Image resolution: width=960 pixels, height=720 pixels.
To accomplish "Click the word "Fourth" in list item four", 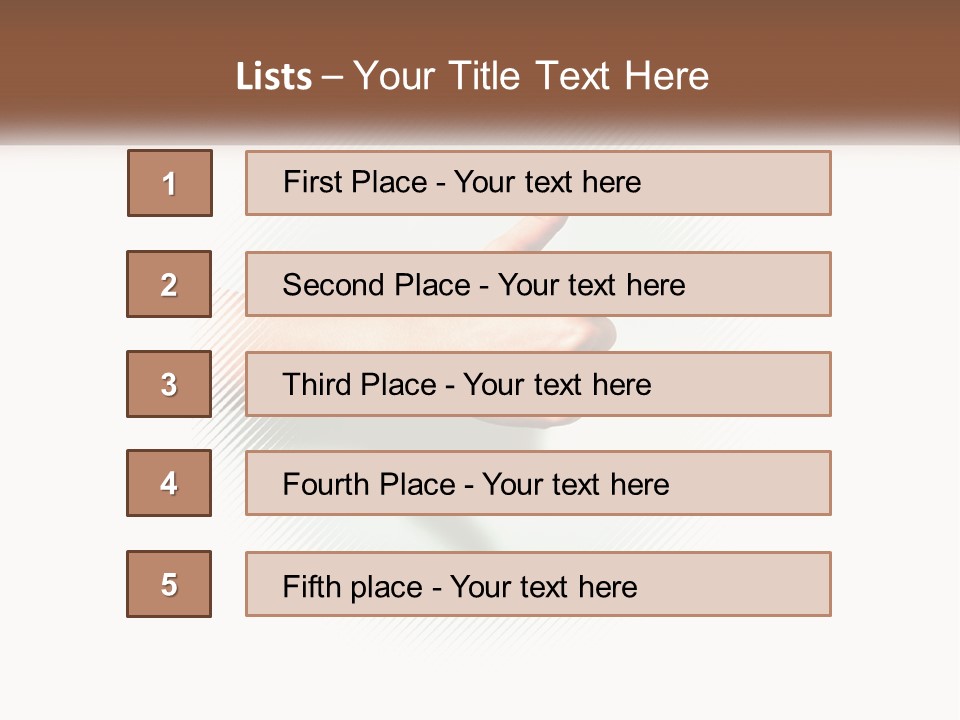I will (327, 485).
